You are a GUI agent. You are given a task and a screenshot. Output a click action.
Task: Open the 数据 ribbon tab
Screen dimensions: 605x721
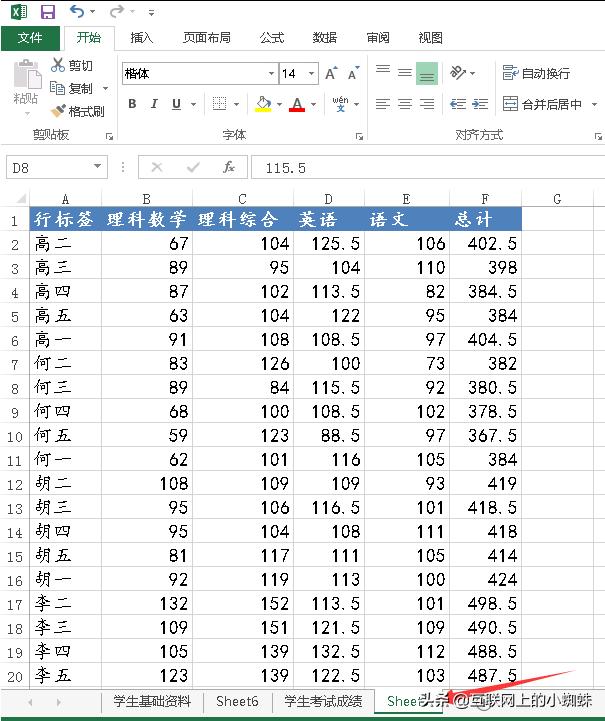click(x=325, y=38)
